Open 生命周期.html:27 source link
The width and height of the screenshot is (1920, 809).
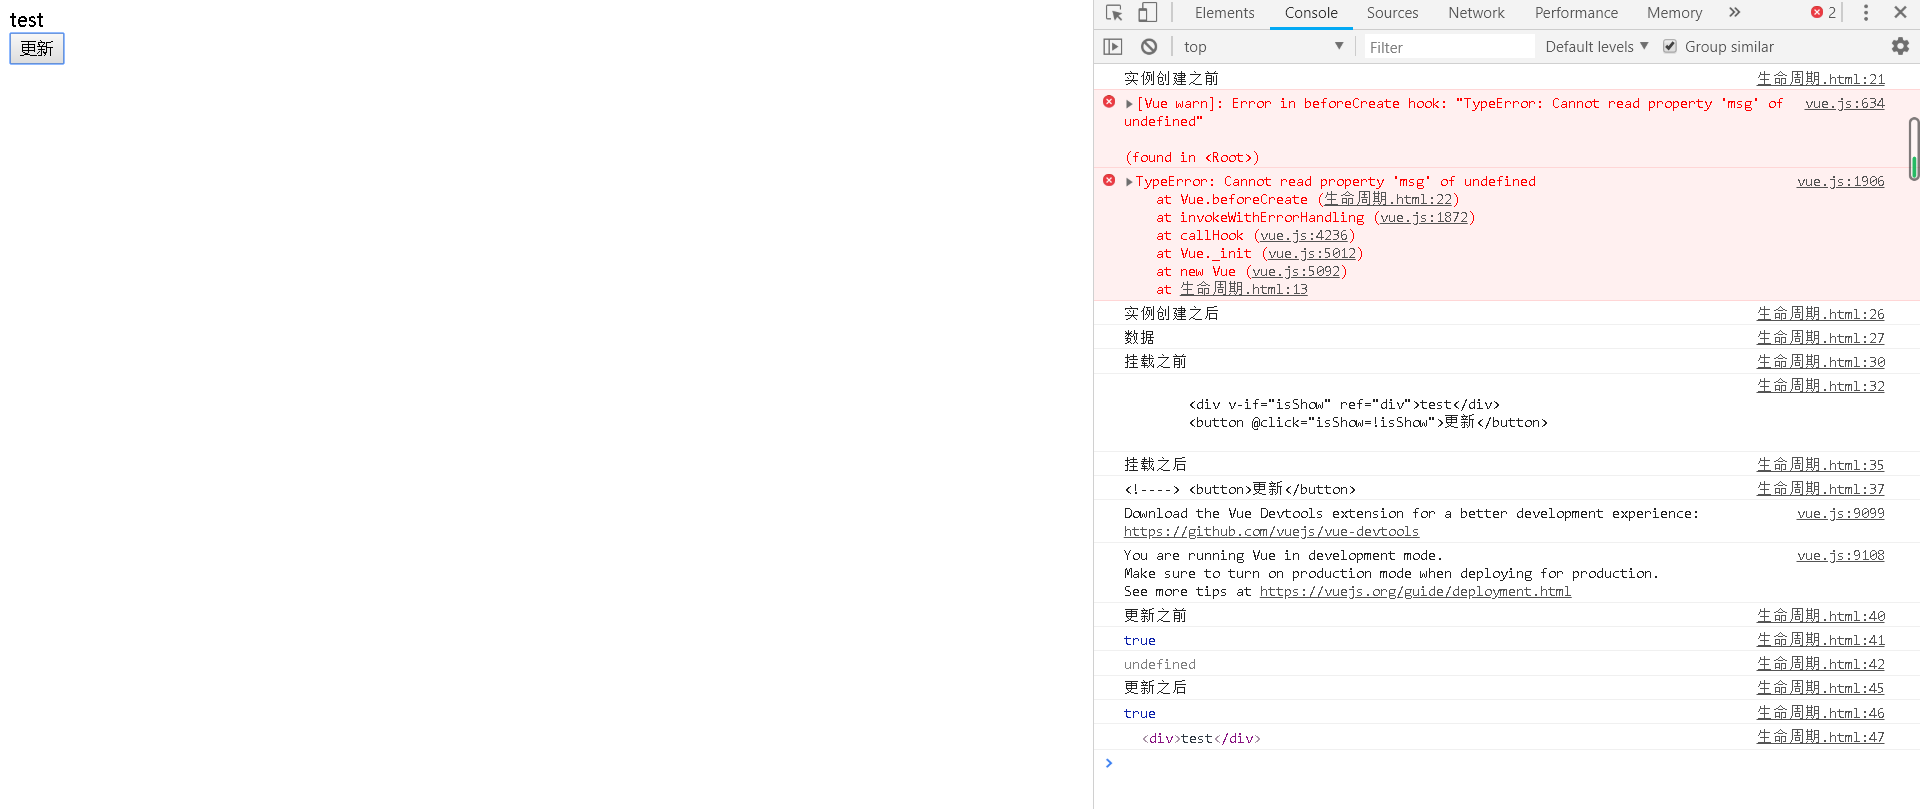tap(1820, 338)
